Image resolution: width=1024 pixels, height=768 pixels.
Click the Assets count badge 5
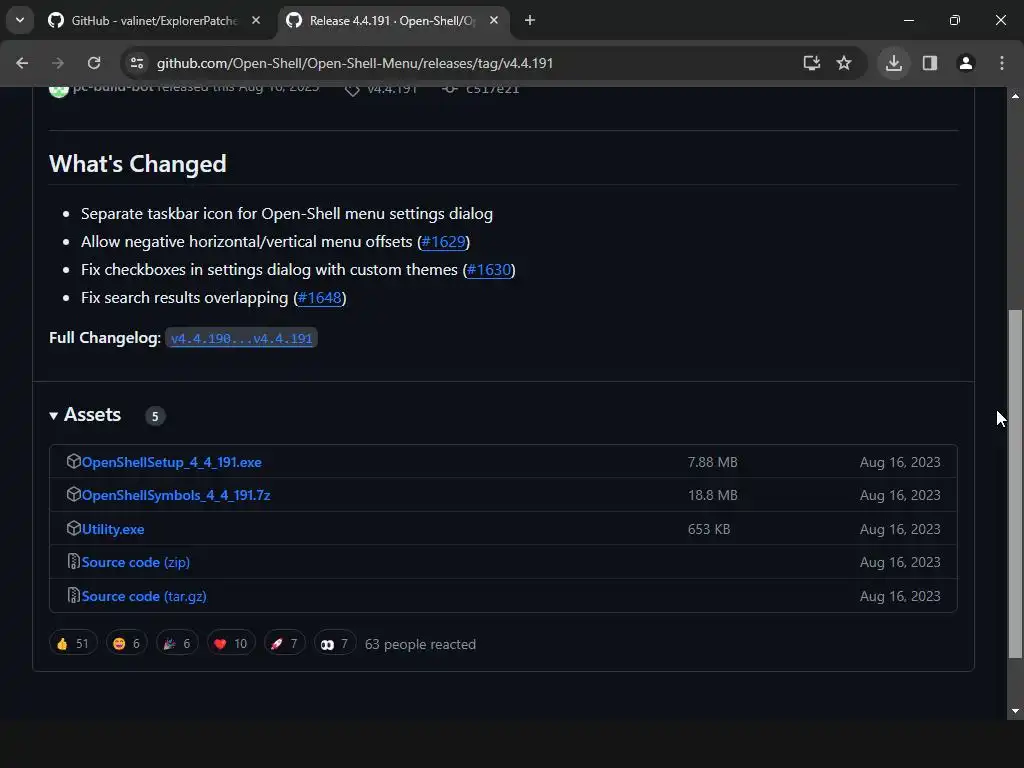tap(155, 417)
